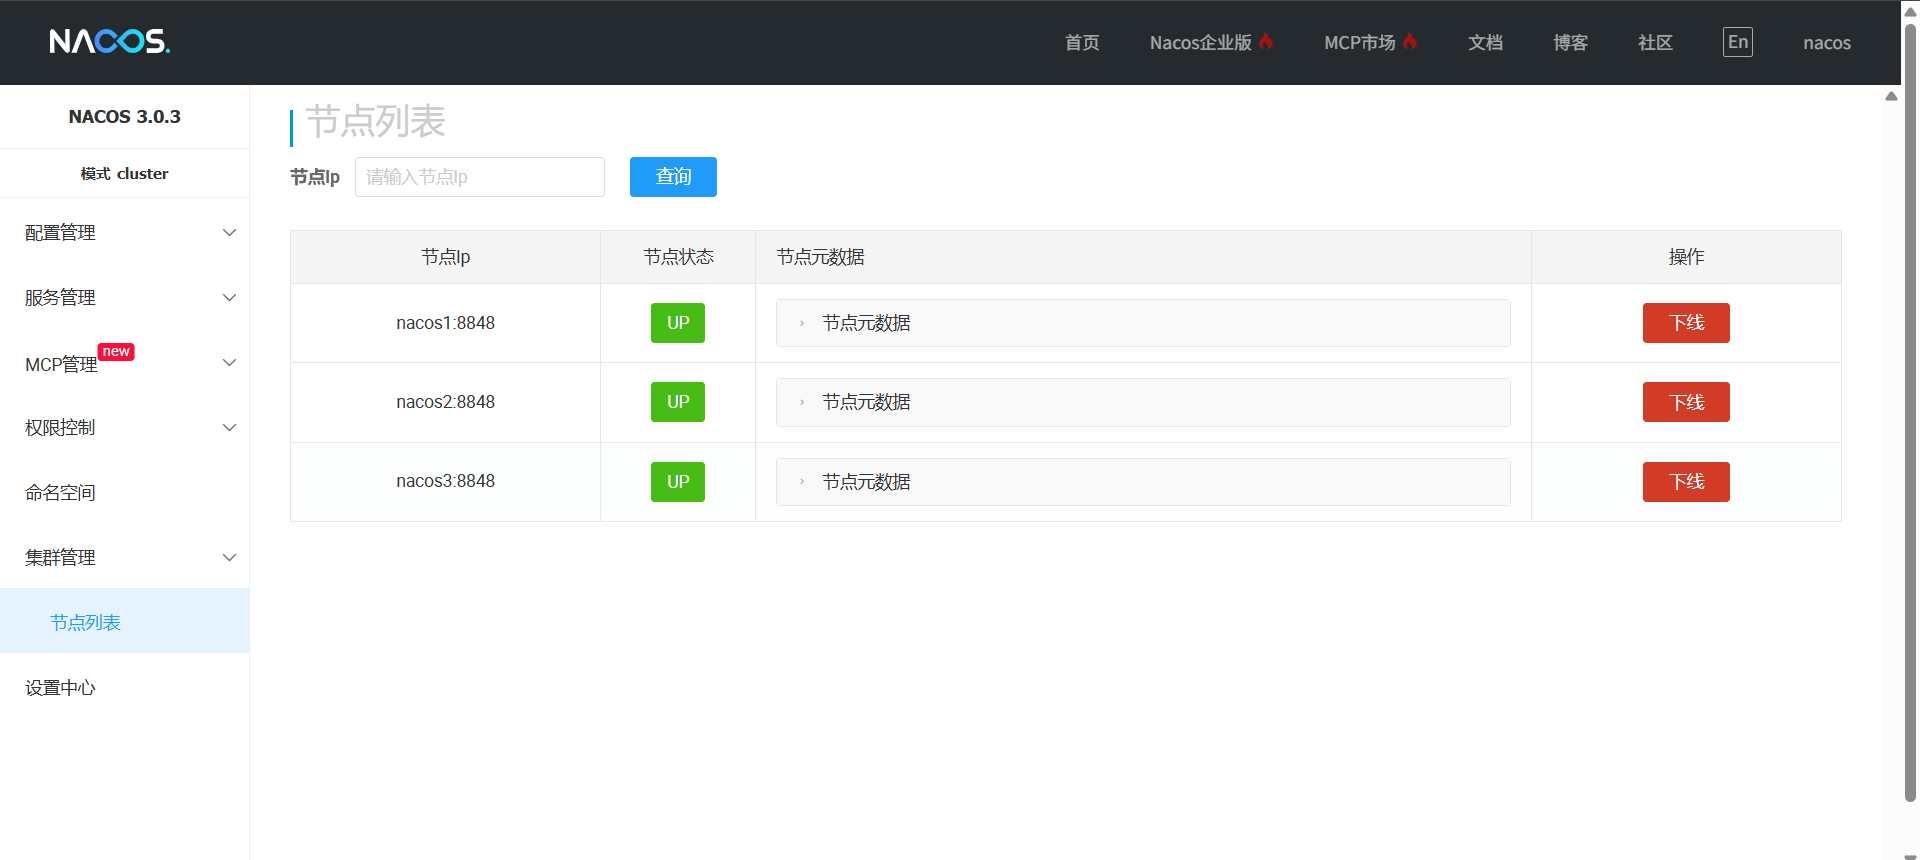Click the NACOS 3.0.3 version label

click(x=125, y=117)
